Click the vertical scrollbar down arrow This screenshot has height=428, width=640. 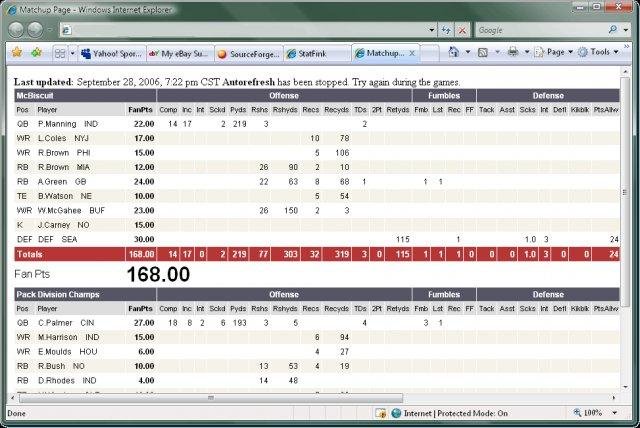[x=625, y=386]
